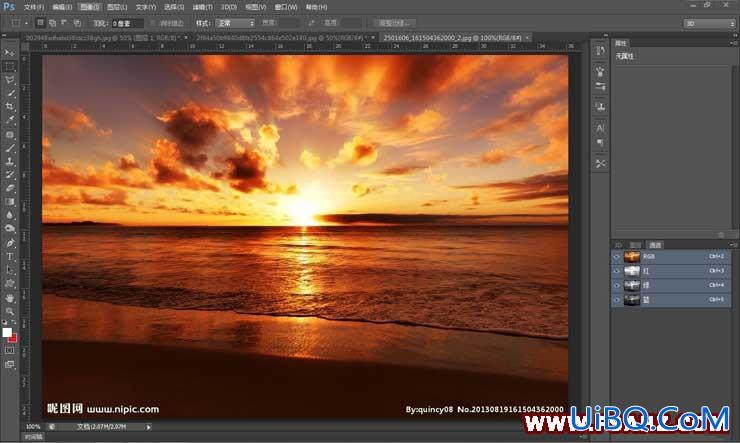The width and height of the screenshot is (740, 443).
Task: Hide the Red (红) channel eye icon
Action: pos(616,271)
